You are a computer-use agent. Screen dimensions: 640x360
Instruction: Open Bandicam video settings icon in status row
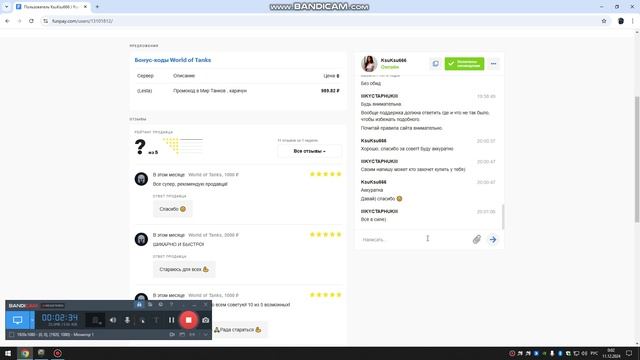point(172,334)
